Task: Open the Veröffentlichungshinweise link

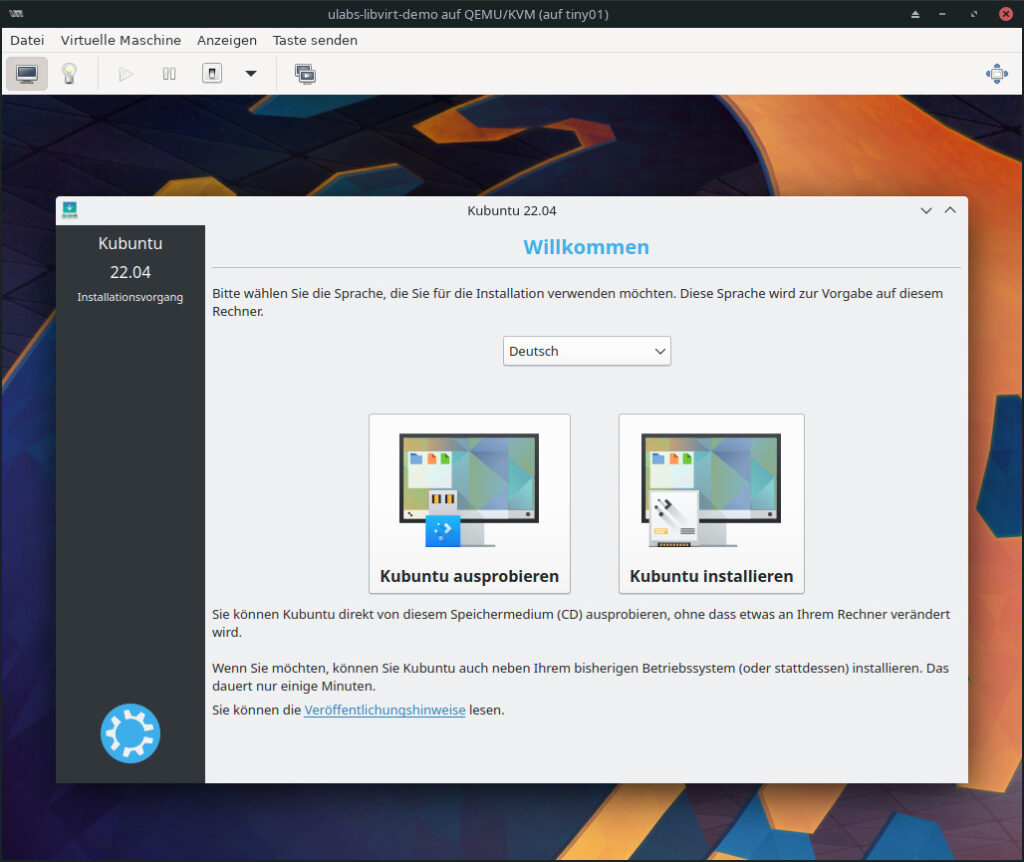Action: click(385, 710)
